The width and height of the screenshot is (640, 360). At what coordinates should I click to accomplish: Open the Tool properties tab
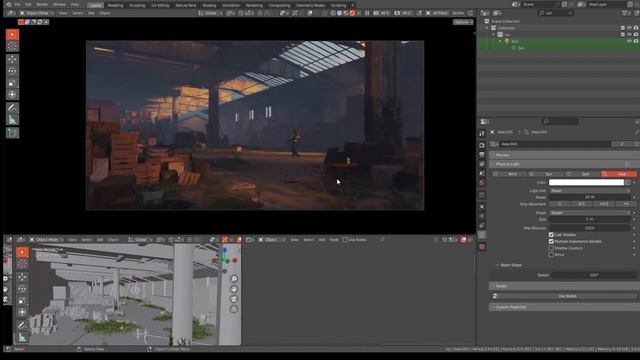click(482, 133)
